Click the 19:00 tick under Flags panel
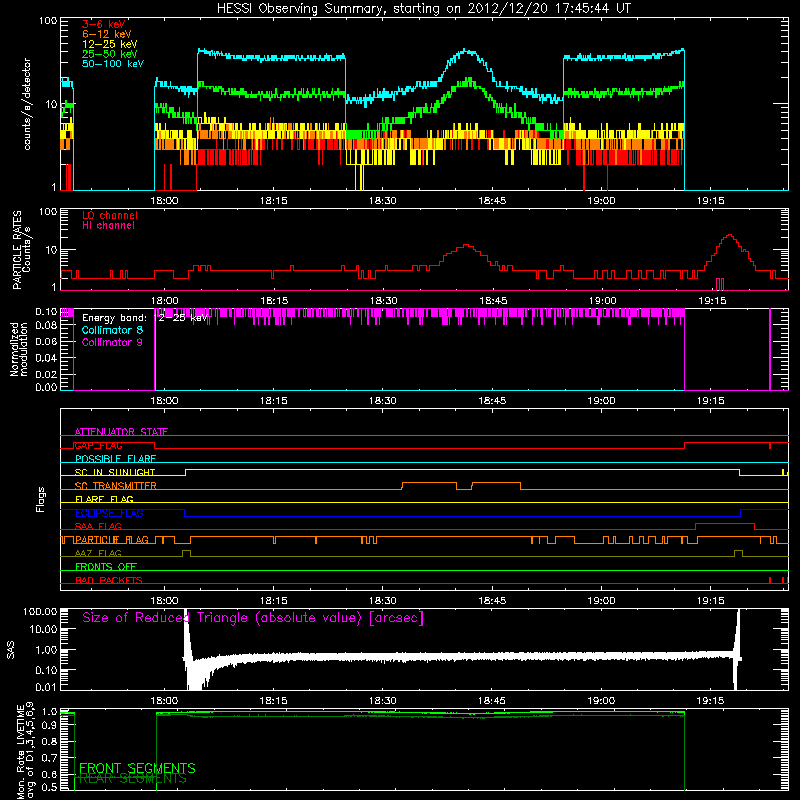 point(601,601)
